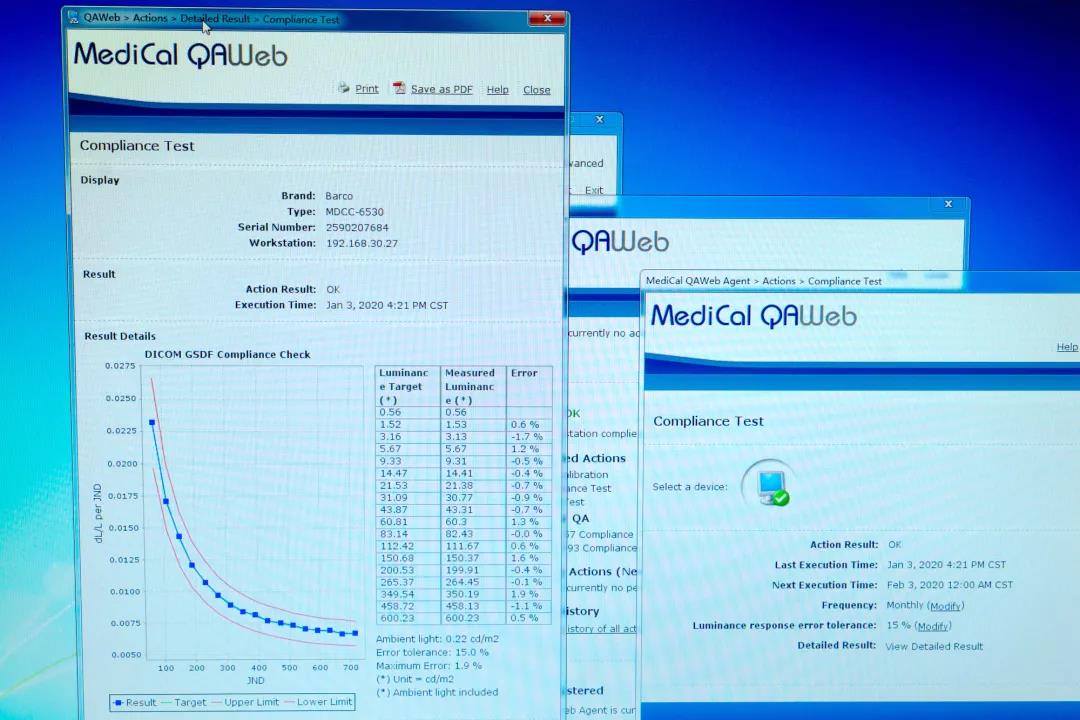Viewport: 1080px width, 720px height.
Task: Close the Detailed Result window with red X
Action: [545, 18]
